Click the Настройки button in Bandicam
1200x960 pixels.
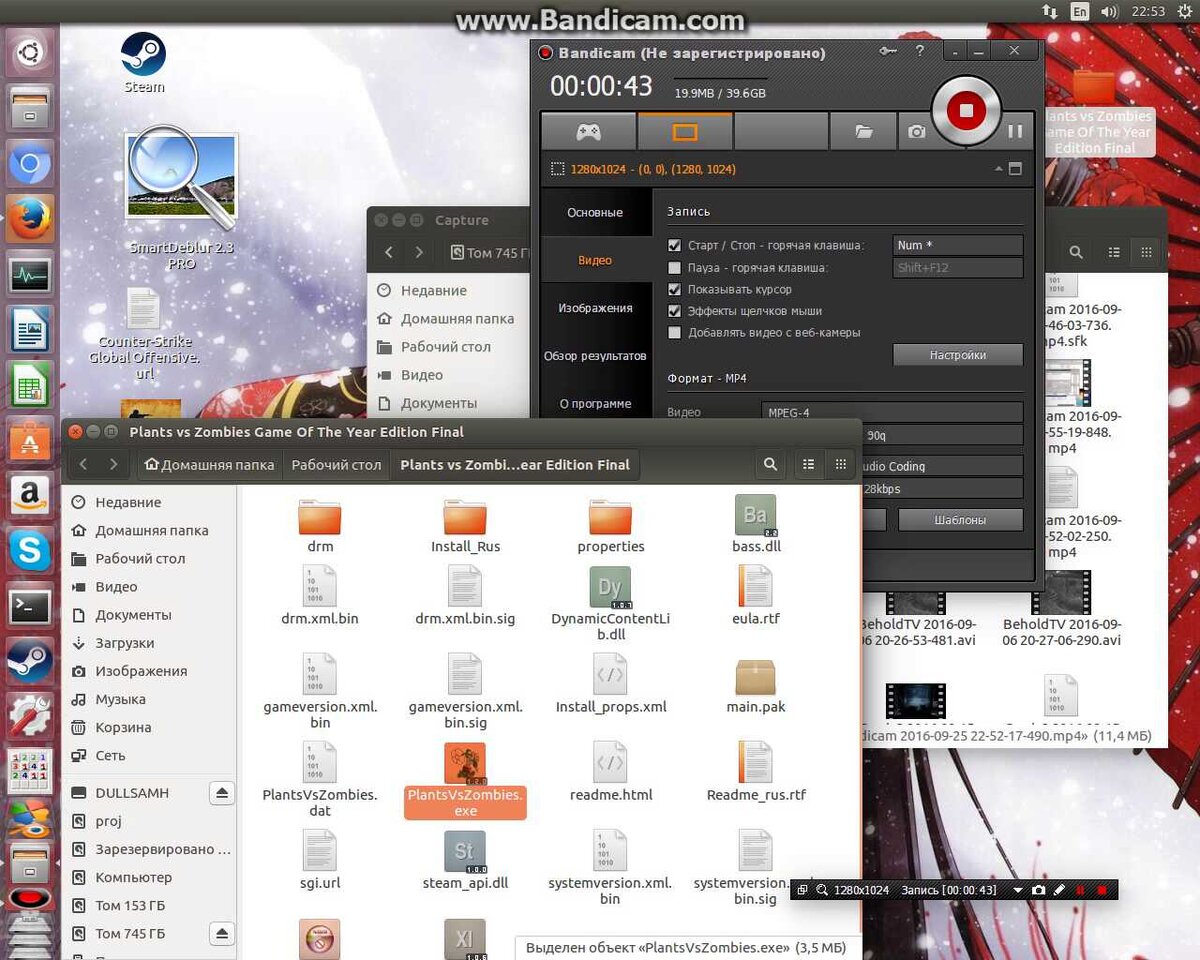click(957, 355)
